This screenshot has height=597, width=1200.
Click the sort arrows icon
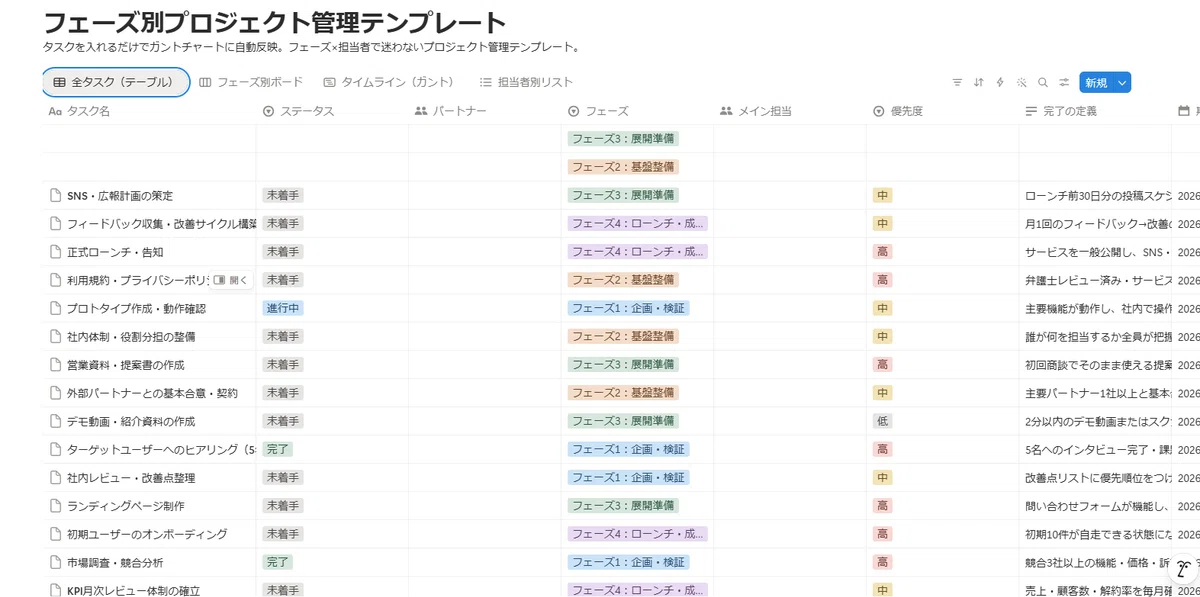[x=978, y=82]
